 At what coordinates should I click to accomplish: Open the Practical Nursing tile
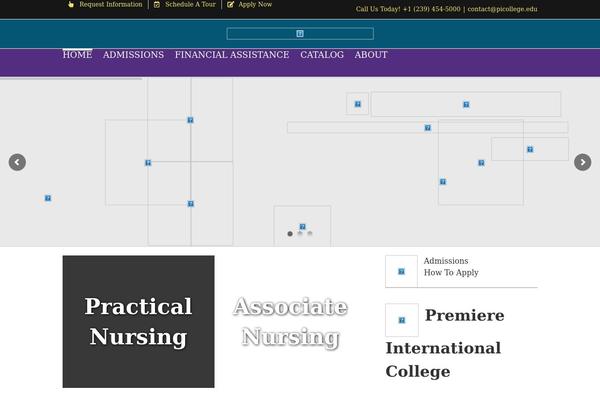tap(138, 321)
